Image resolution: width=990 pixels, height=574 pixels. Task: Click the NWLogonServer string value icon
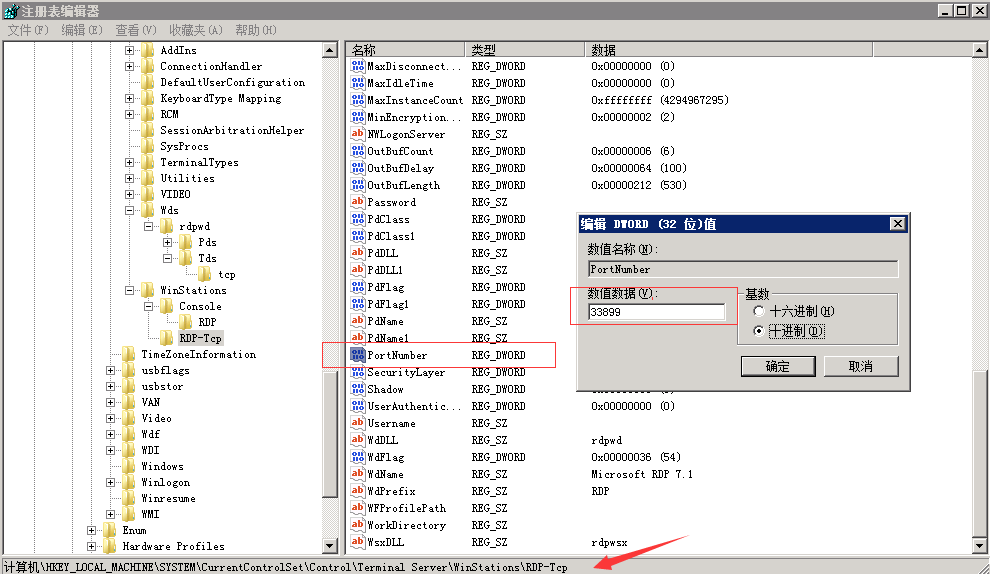pyautogui.click(x=357, y=134)
